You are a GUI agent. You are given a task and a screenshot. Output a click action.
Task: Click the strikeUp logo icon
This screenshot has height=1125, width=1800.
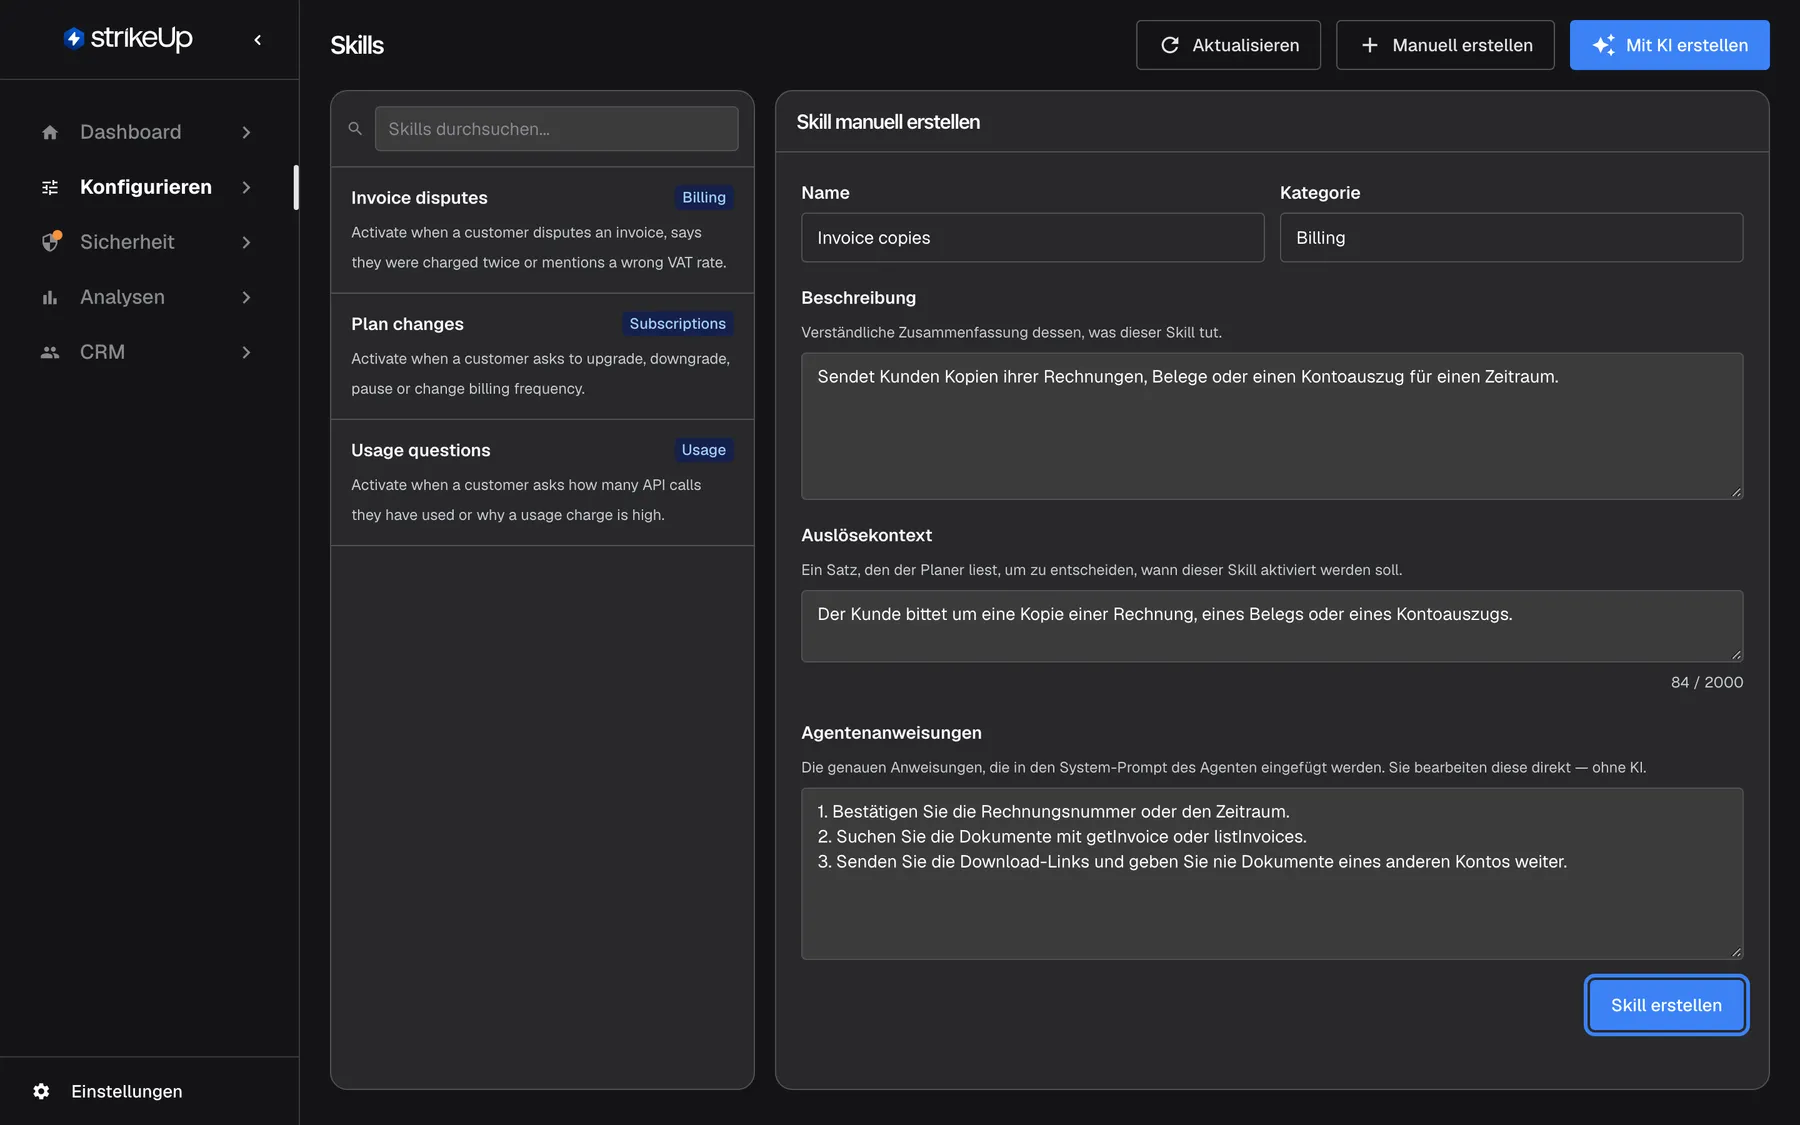point(74,39)
